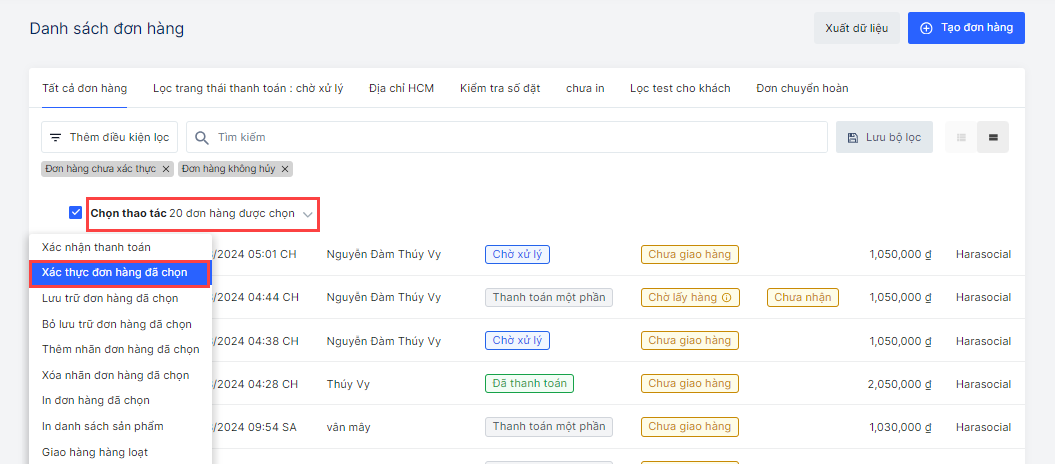Click Nguyễn Đàm Thúy Vy on 04:44 CH row
Viewport: 1055px width, 464px height.
pyautogui.click(x=384, y=297)
